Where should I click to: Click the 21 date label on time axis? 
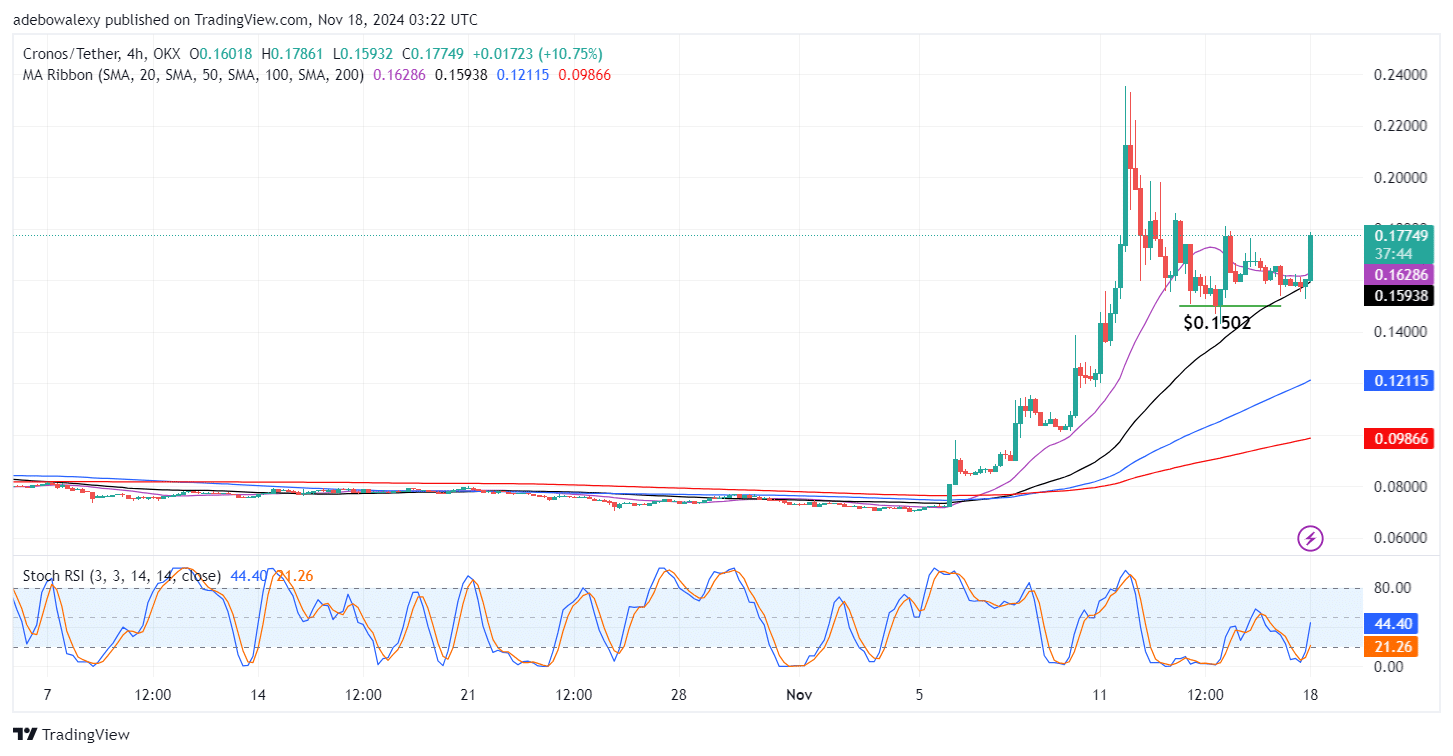(x=469, y=695)
